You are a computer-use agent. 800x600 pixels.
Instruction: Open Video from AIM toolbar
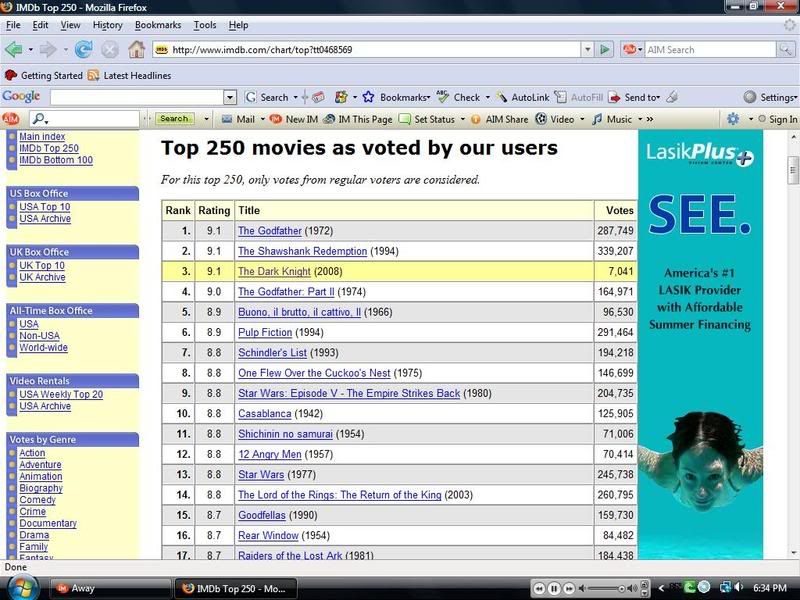pos(555,119)
